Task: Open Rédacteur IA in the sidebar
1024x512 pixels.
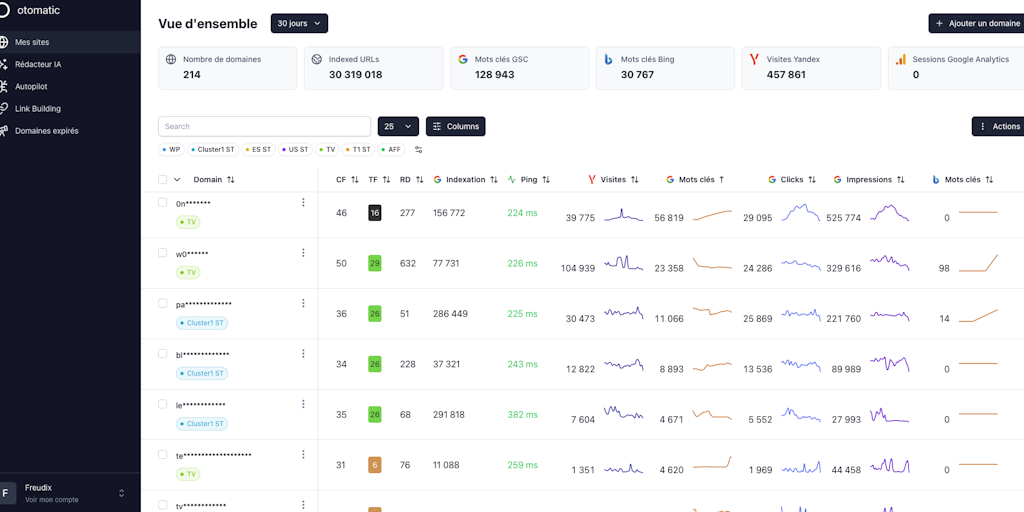Action: pyautogui.click(x=38, y=64)
